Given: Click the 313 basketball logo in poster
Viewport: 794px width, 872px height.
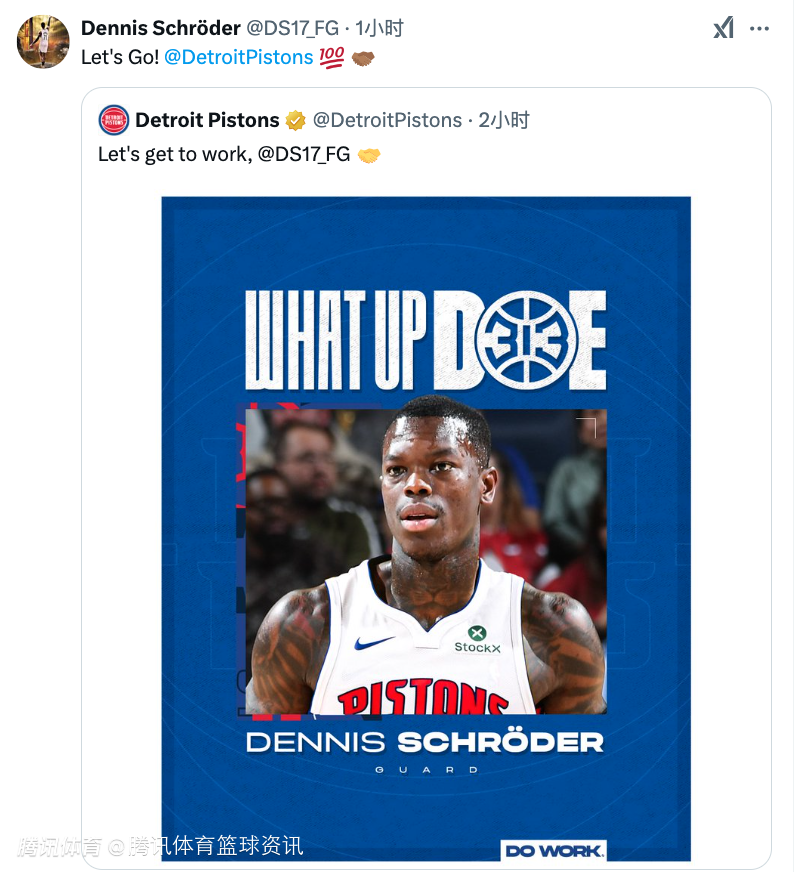Looking at the screenshot, I should click(x=526, y=340).
